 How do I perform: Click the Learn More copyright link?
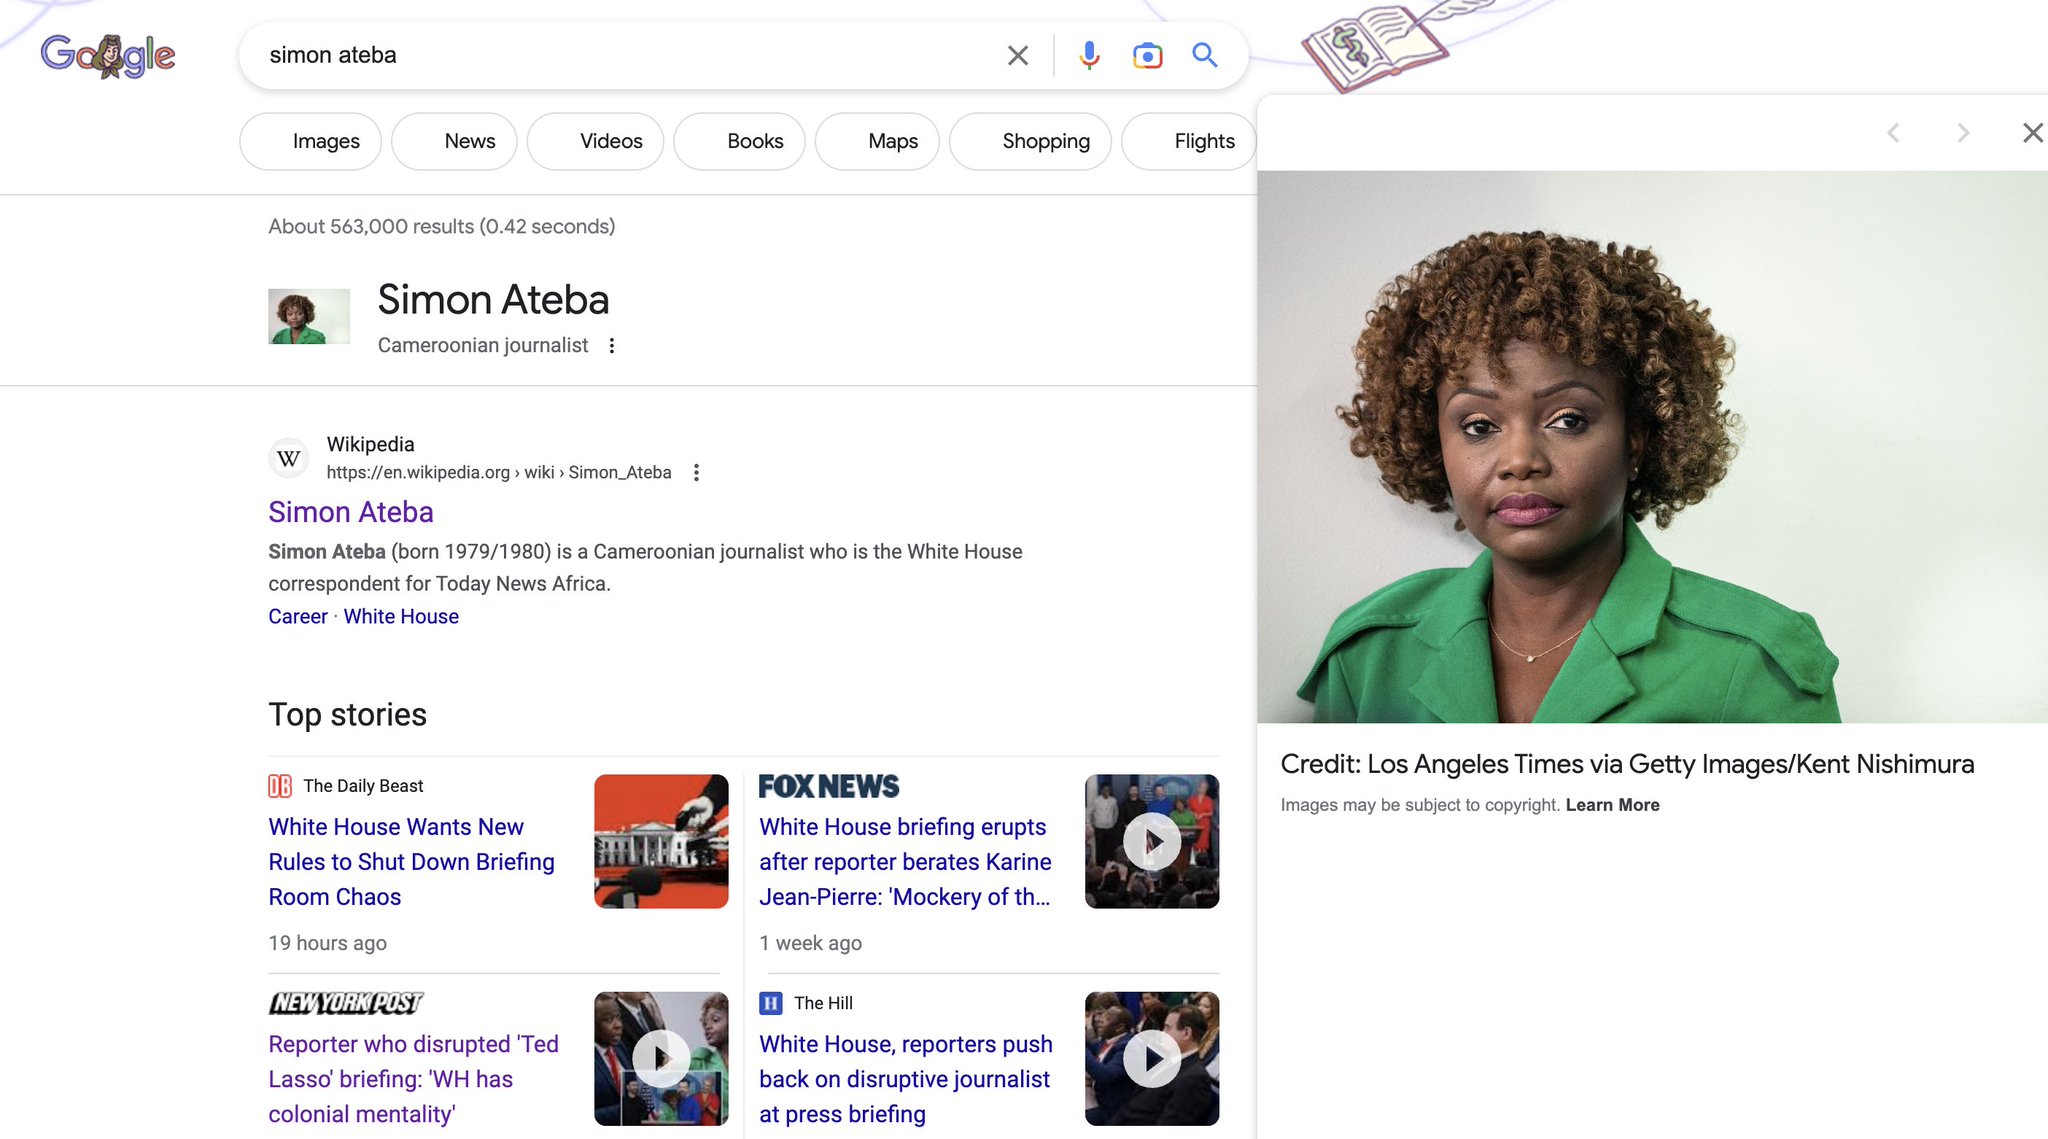[x=1612, y=805]
